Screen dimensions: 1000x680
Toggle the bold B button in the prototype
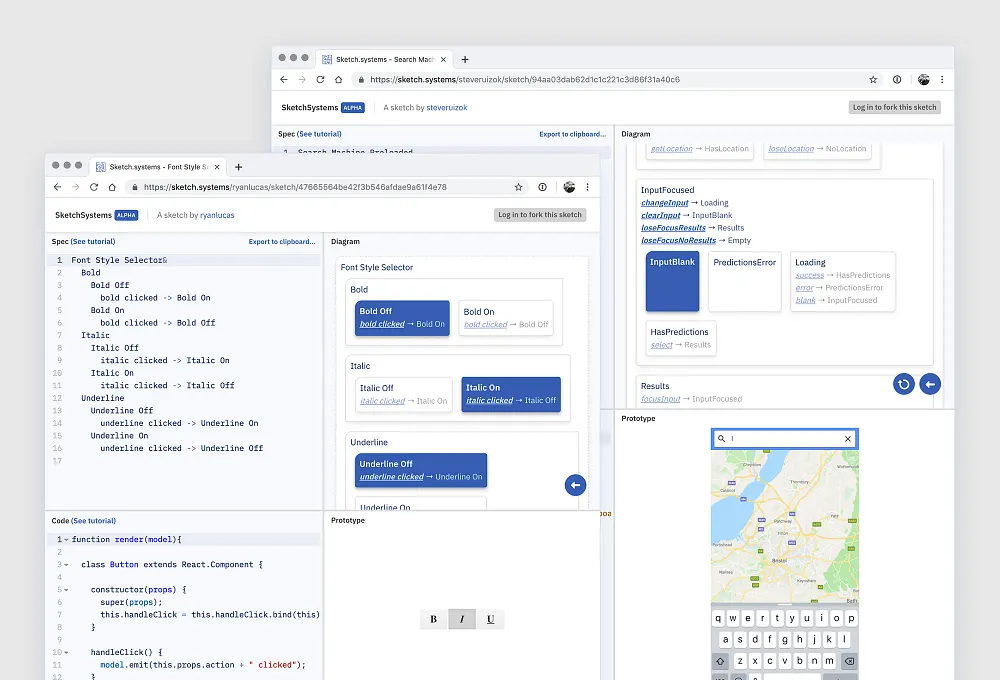coord(434,619)
